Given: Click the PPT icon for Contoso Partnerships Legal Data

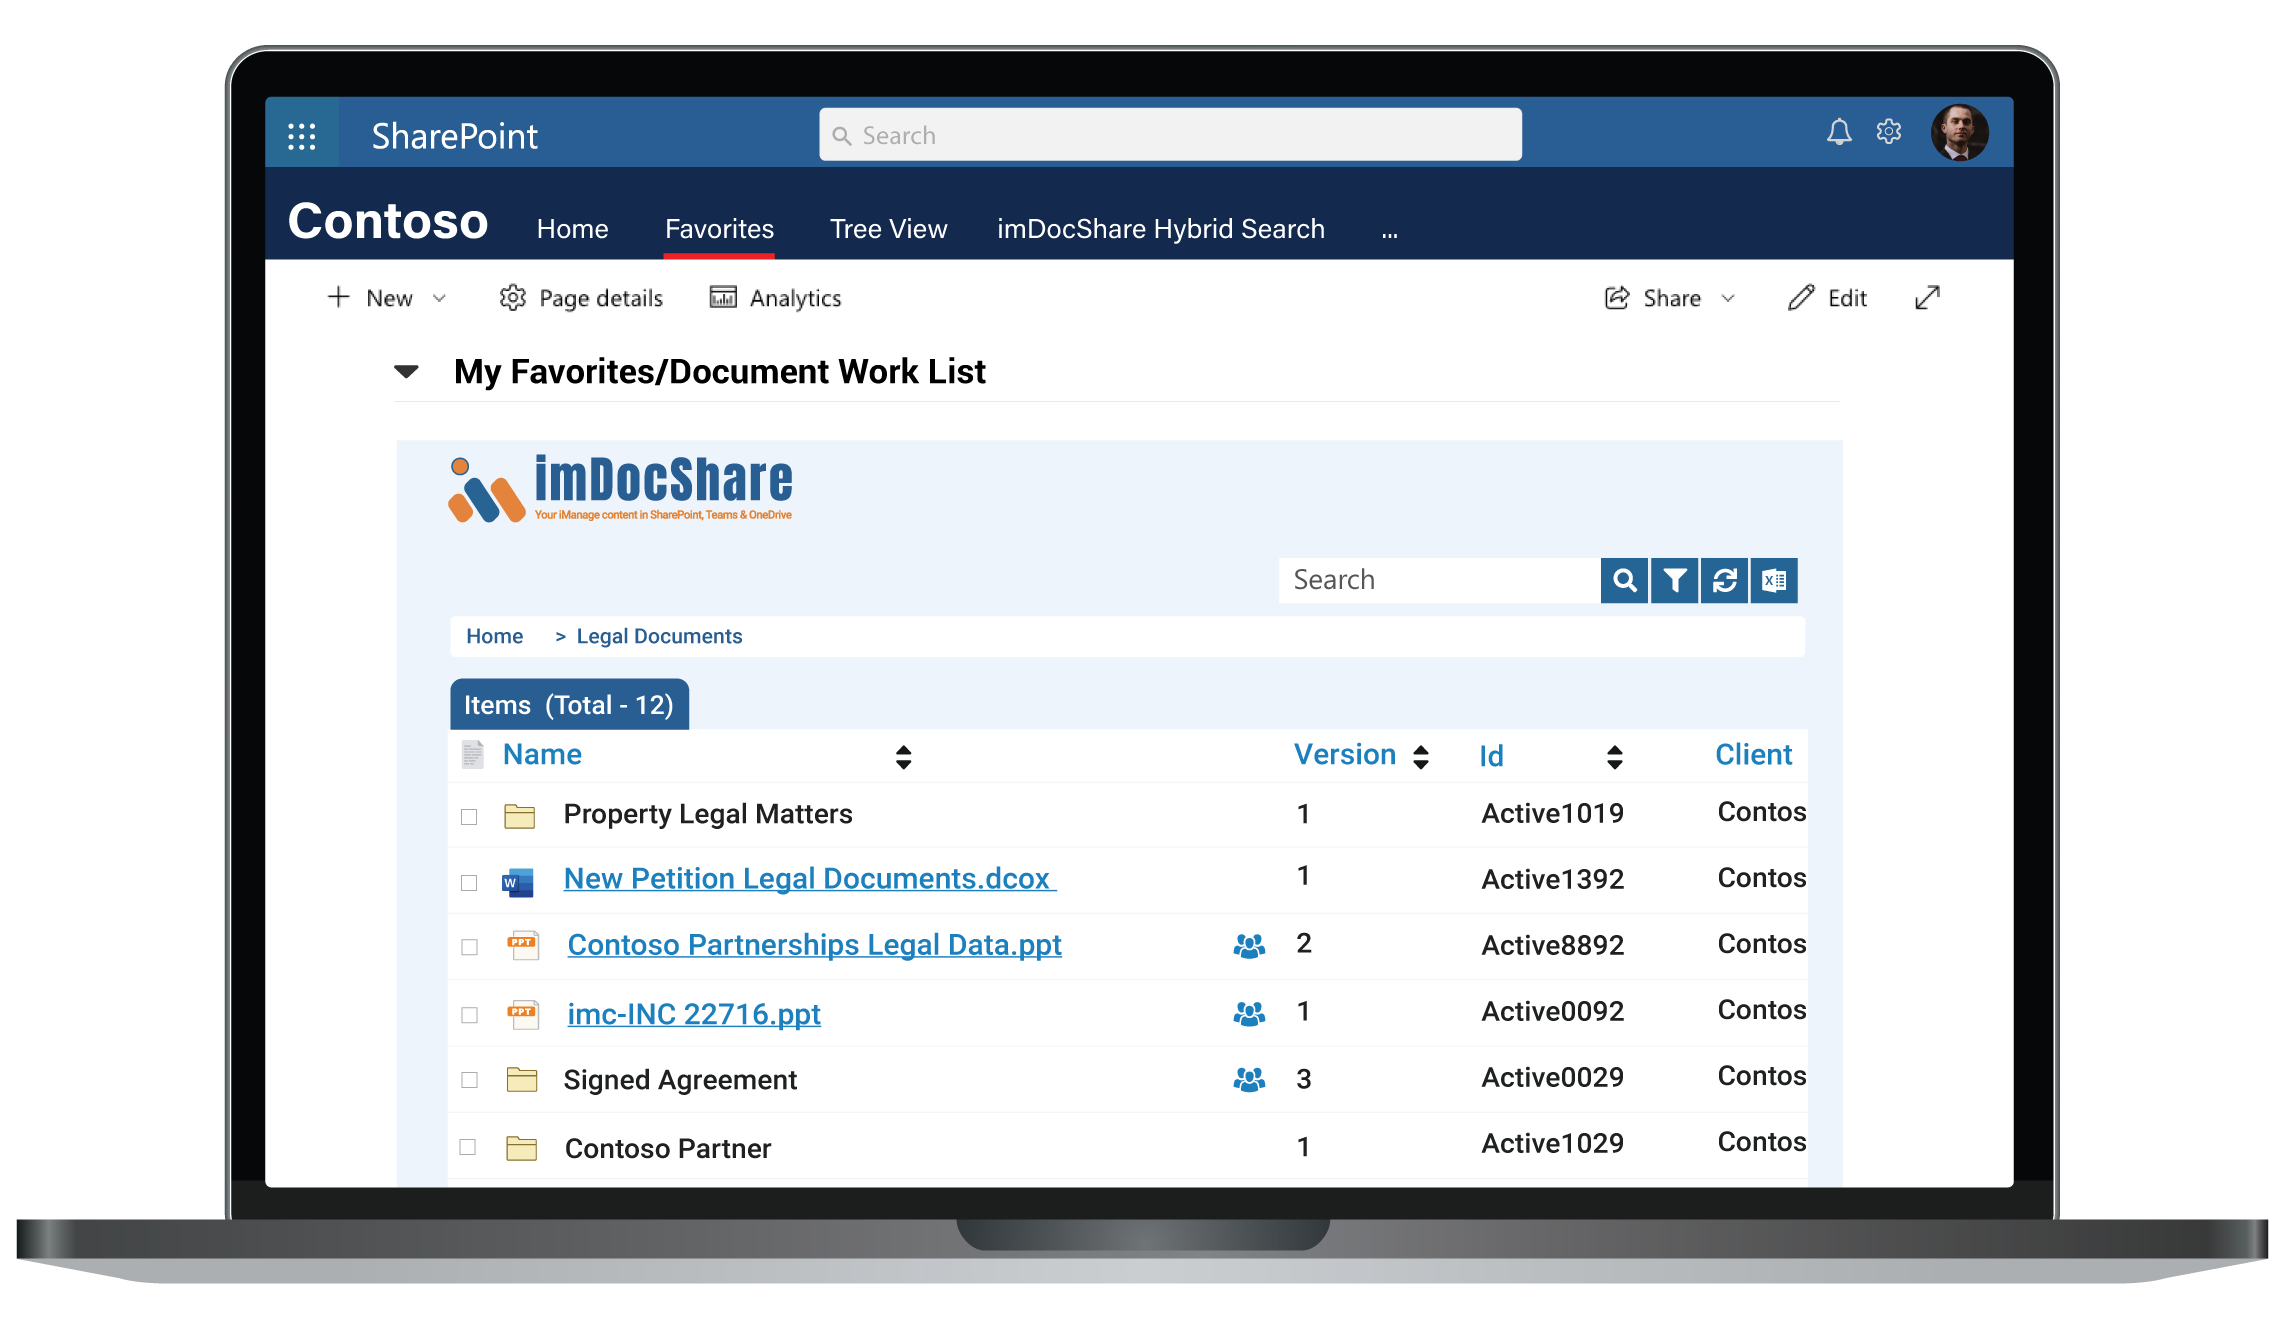Looking at the screenshot, I should point(522,945).
